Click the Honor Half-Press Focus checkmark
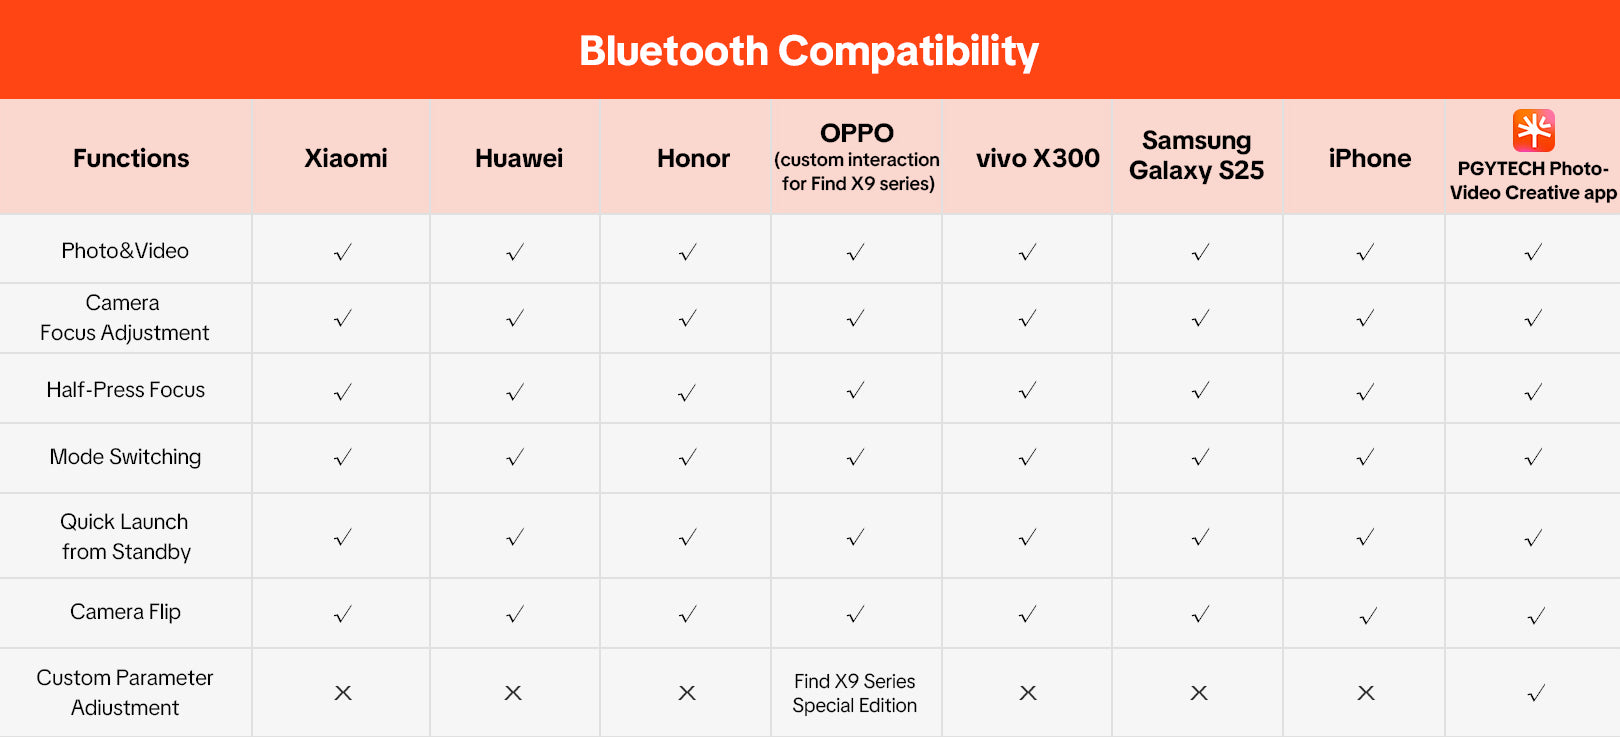The height and width of the screenshot is (737, 1620). 687,392
